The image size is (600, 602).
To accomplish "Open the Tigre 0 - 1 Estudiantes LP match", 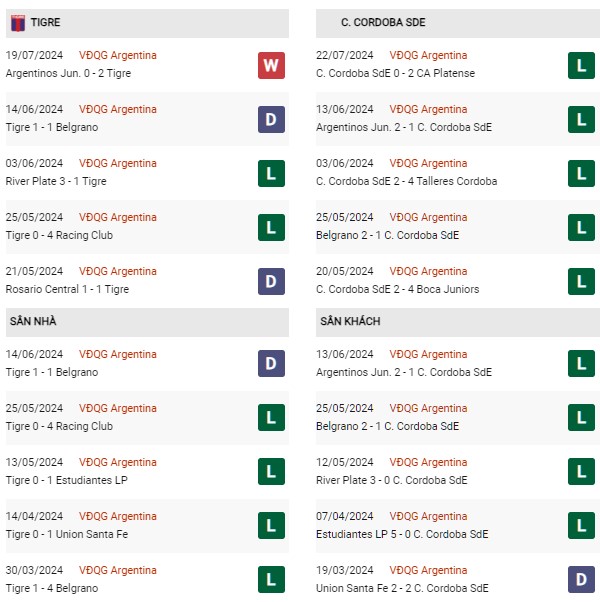I will (x=66, y=480).
